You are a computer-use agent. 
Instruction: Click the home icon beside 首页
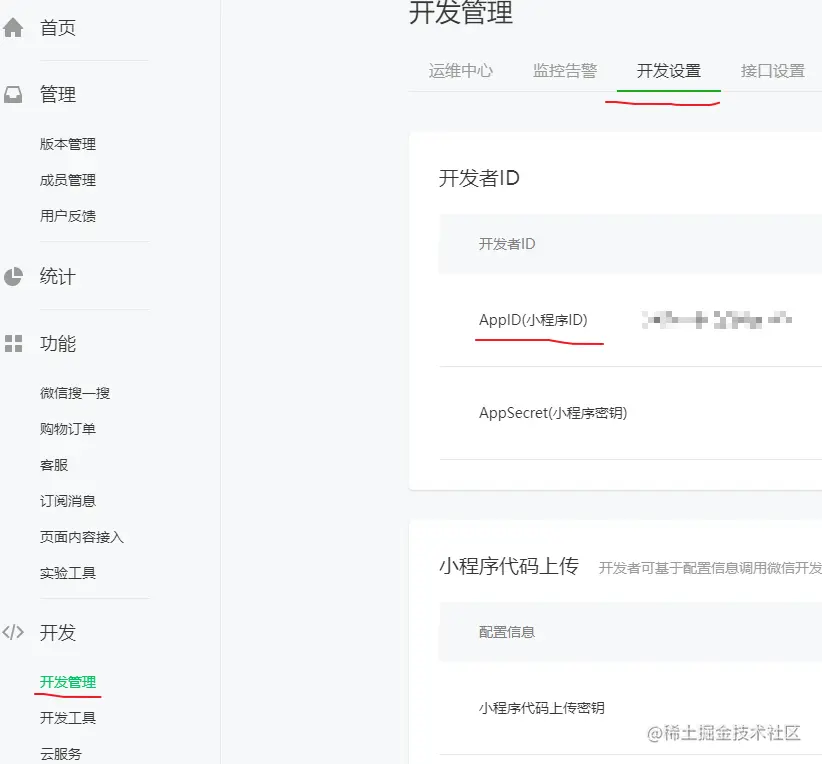(x=13, y=28)
